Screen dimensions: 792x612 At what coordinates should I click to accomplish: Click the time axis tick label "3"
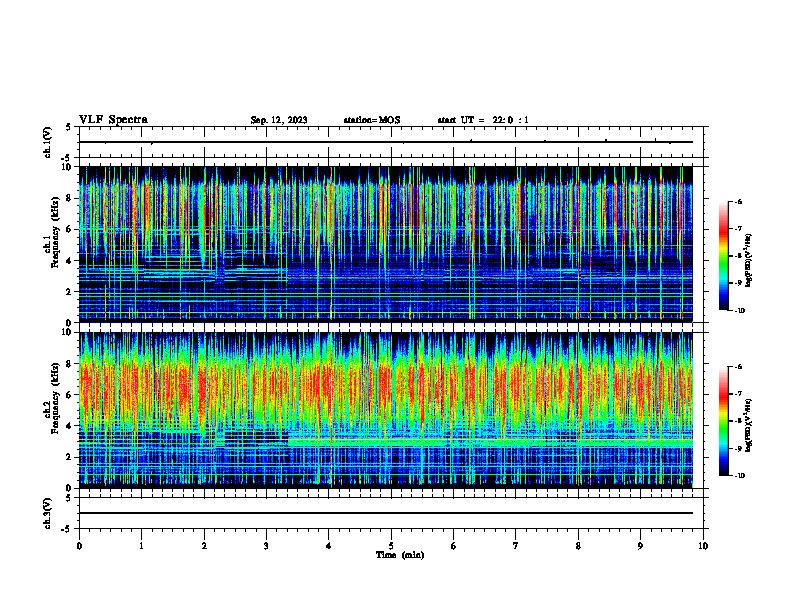tap(266, 546)
